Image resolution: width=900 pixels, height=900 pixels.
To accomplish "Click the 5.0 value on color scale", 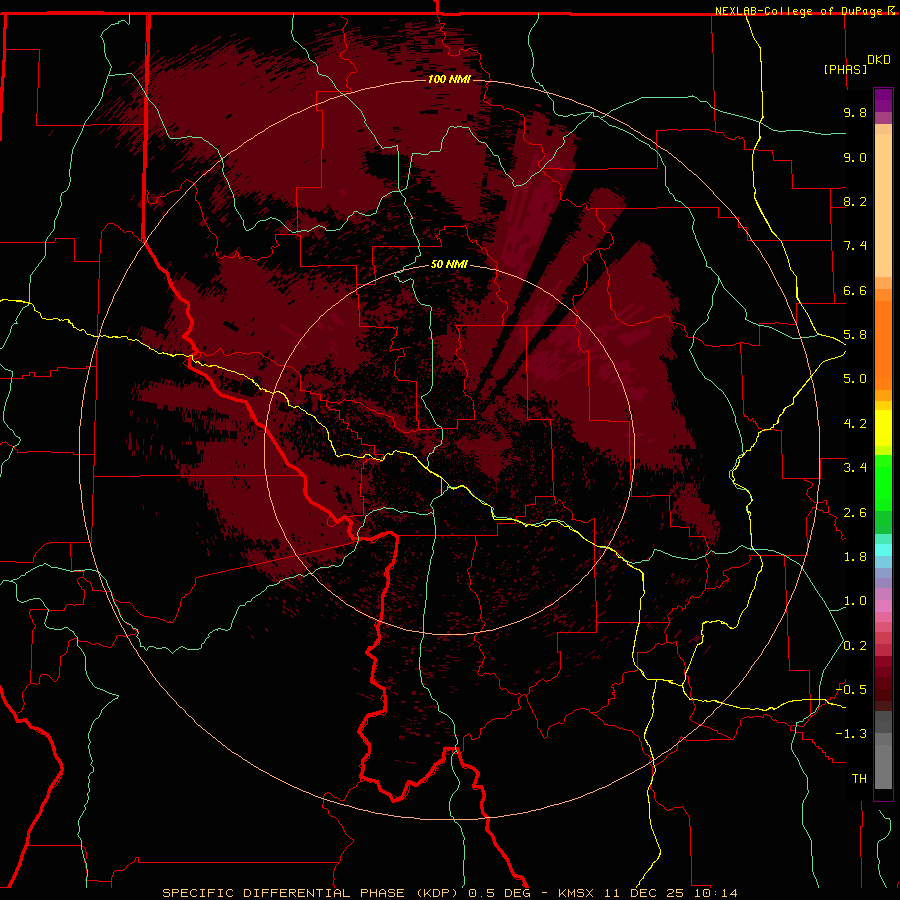I will (x=855, y=379).
